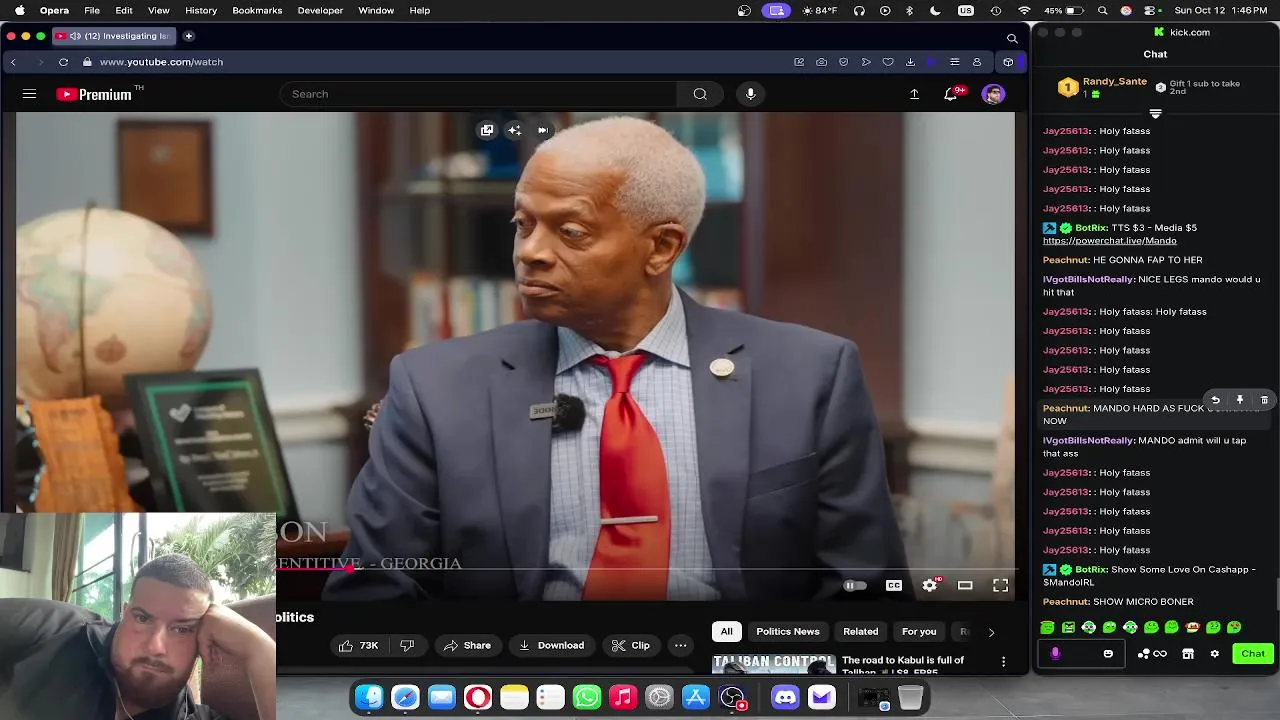Screen dimensions: 1280x720
Task: Open Opera tab search magnifier
Action: pyautogui.click(x=1012, y=38)
